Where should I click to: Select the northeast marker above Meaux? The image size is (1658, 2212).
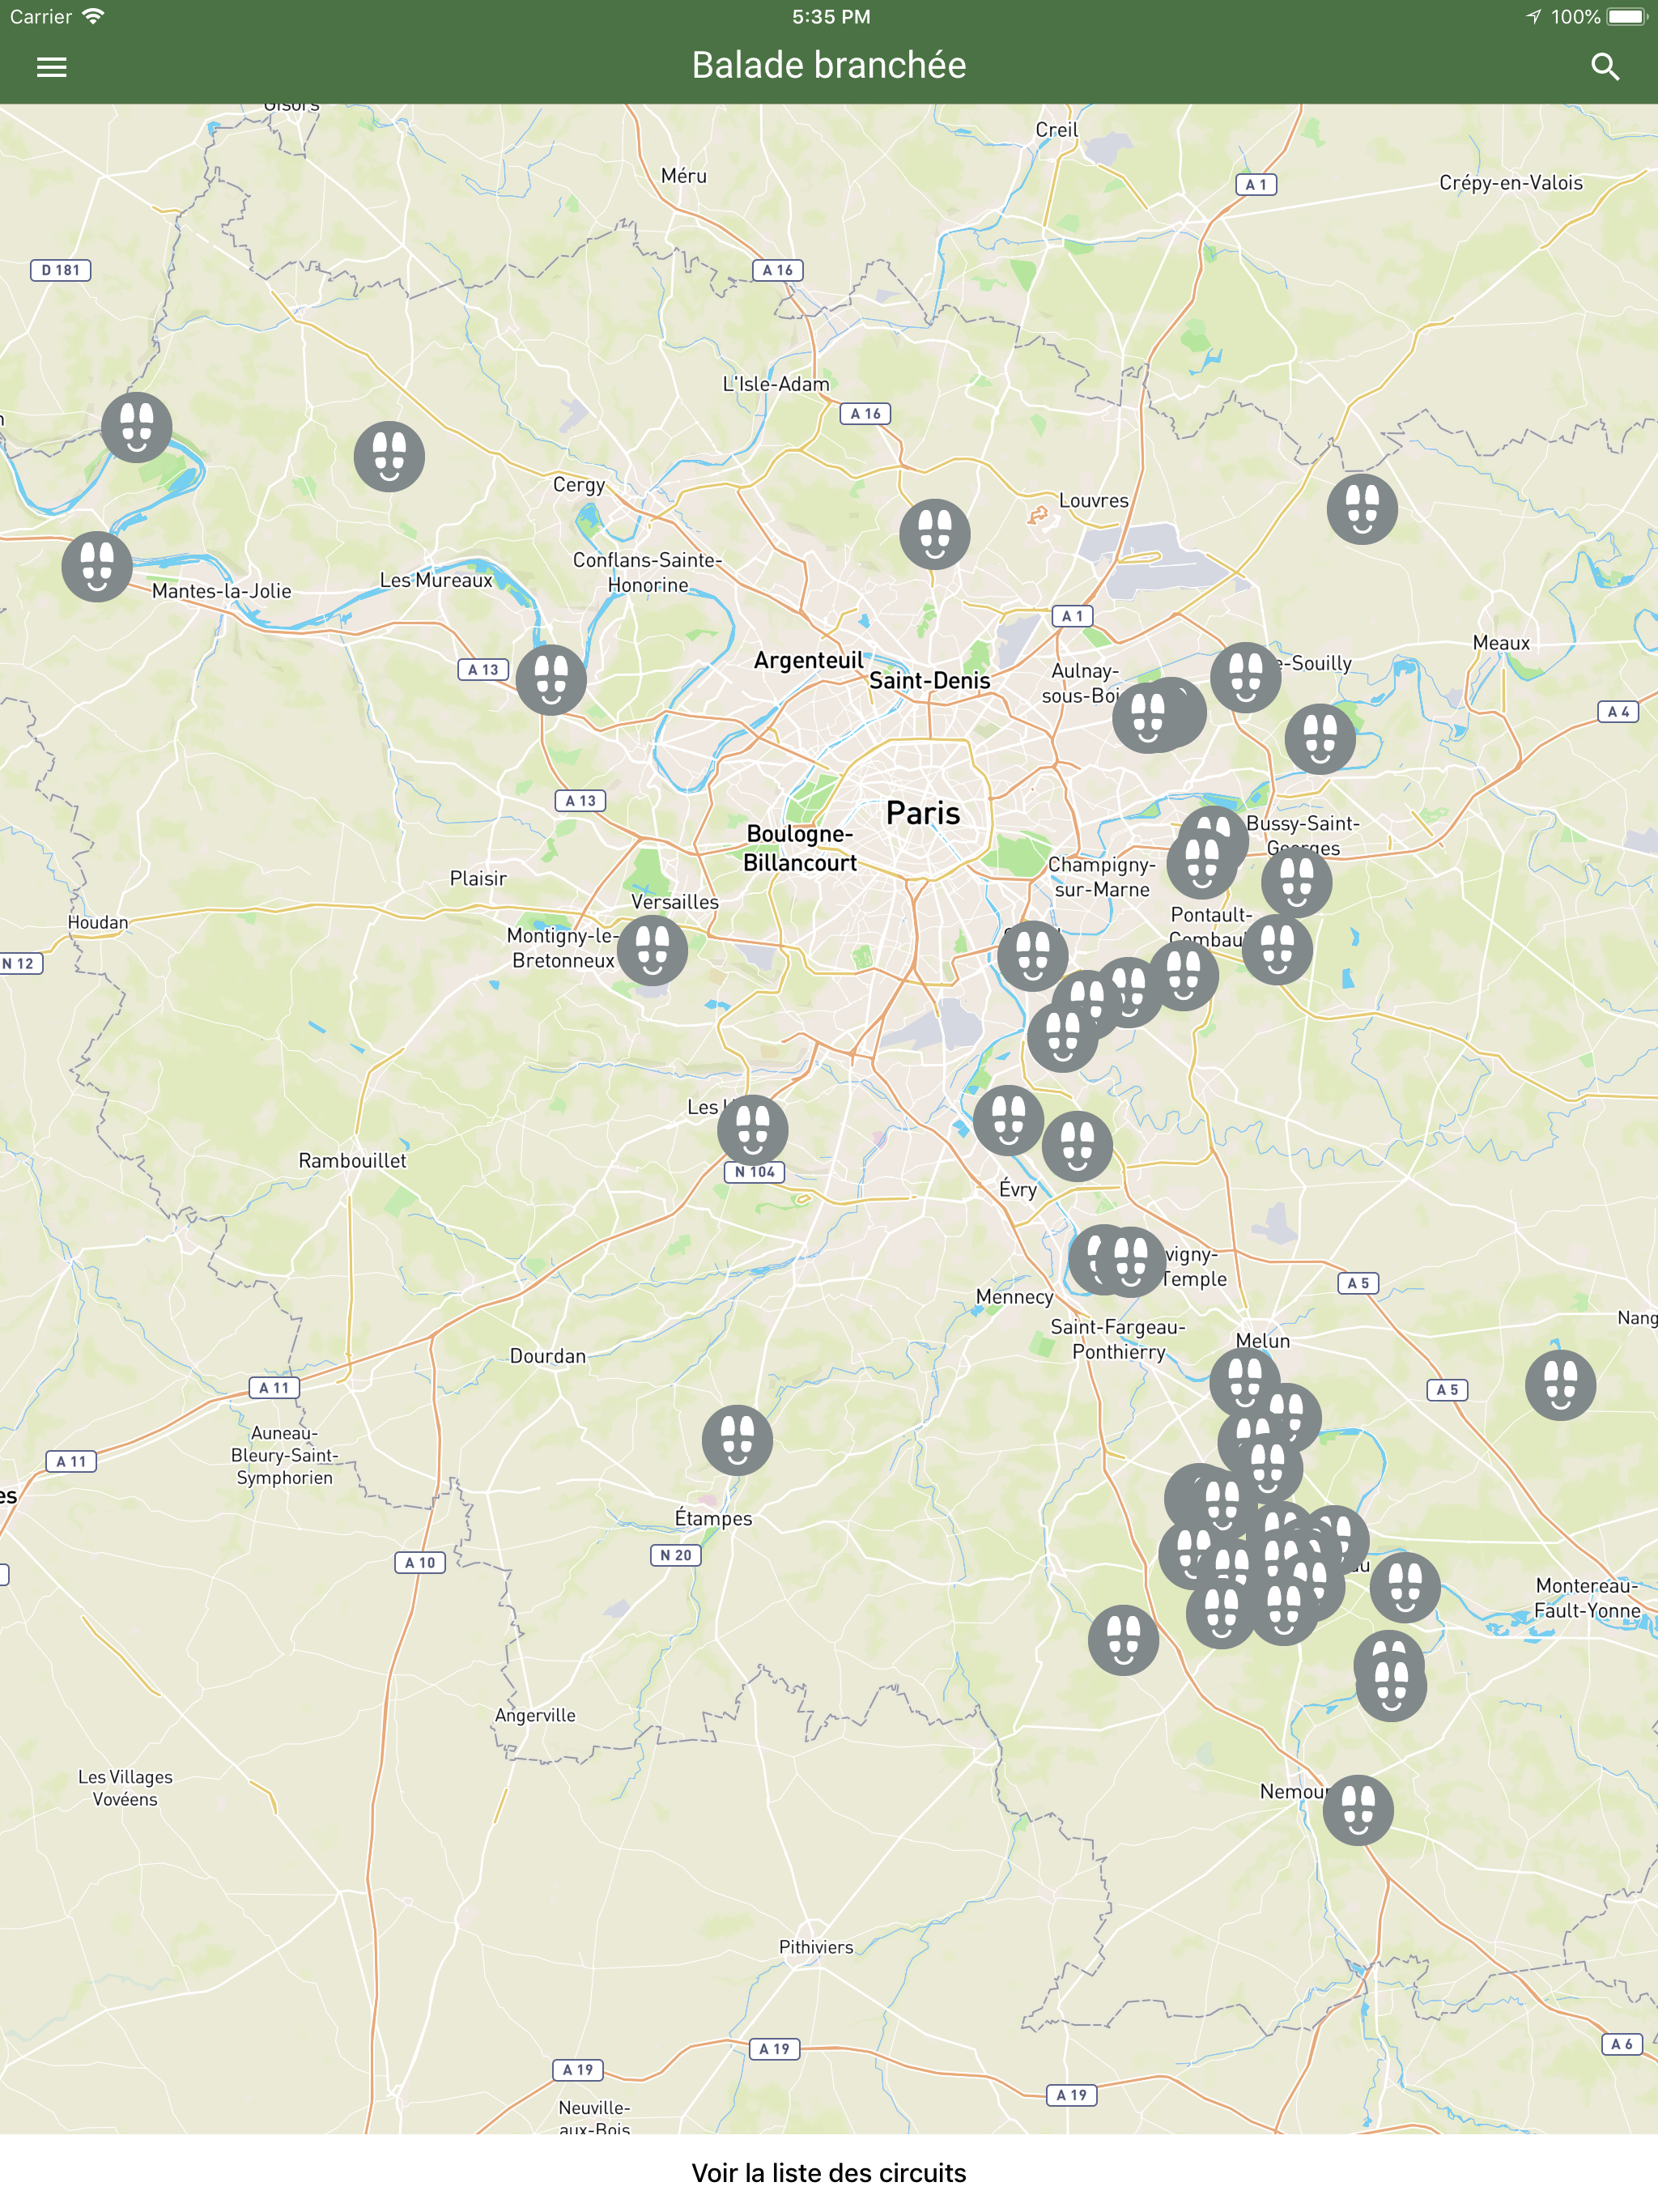pyautogui.click(x=1362, y=509)
